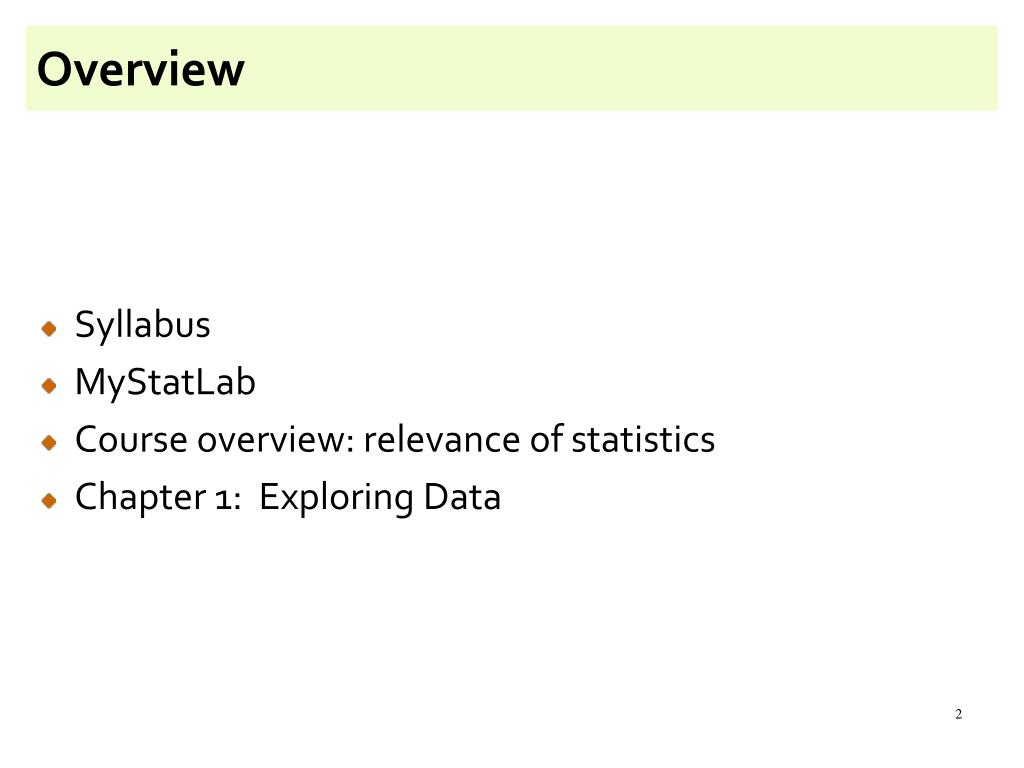Click the word of before statistics

tap(547, 439)
